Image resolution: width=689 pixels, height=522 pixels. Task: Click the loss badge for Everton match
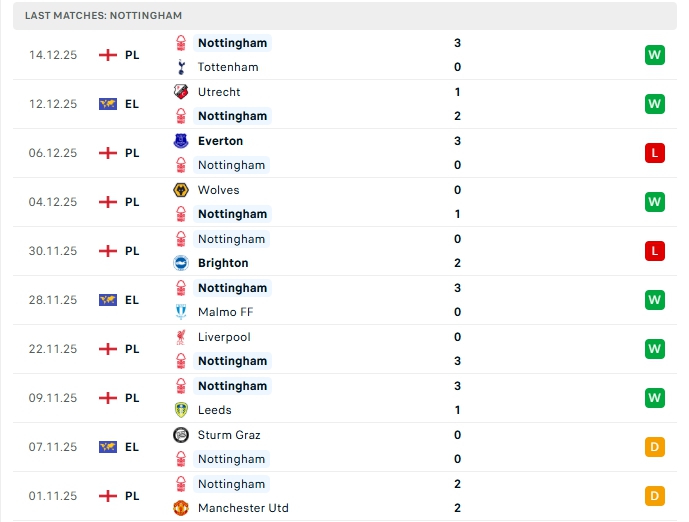point(655,153)
